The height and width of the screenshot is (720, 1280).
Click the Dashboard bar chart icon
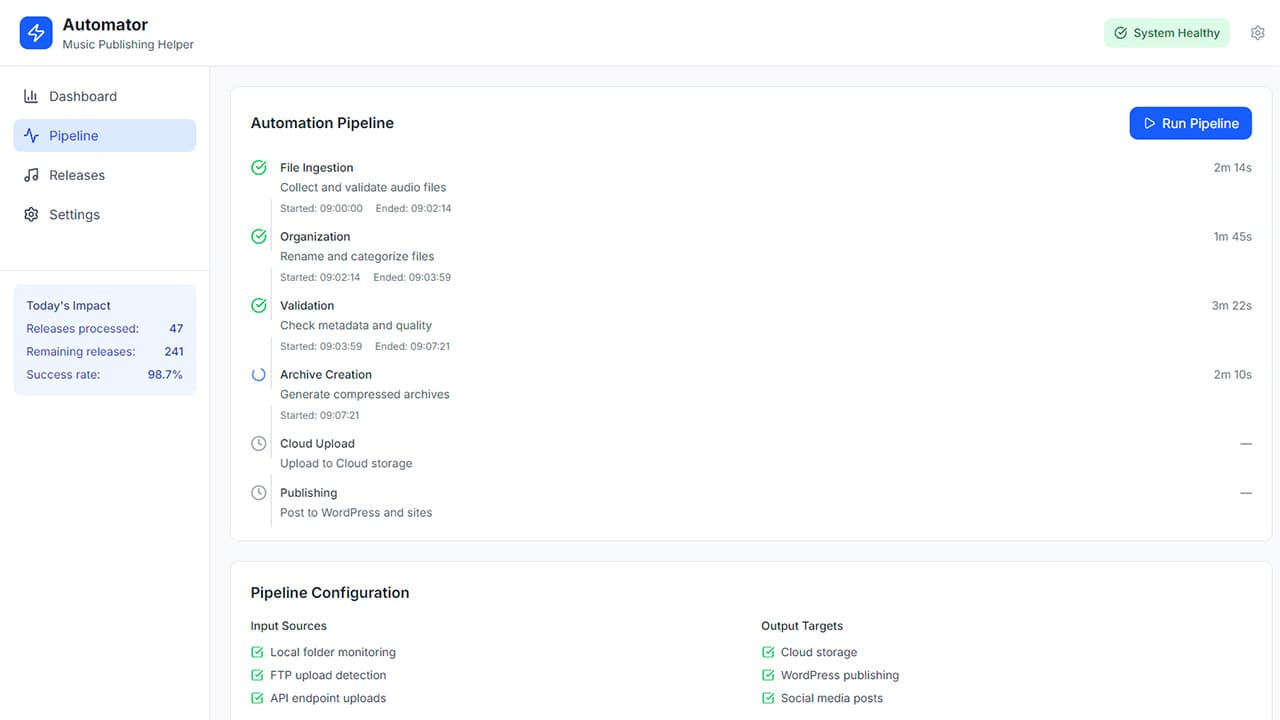(x=31, y=96)
